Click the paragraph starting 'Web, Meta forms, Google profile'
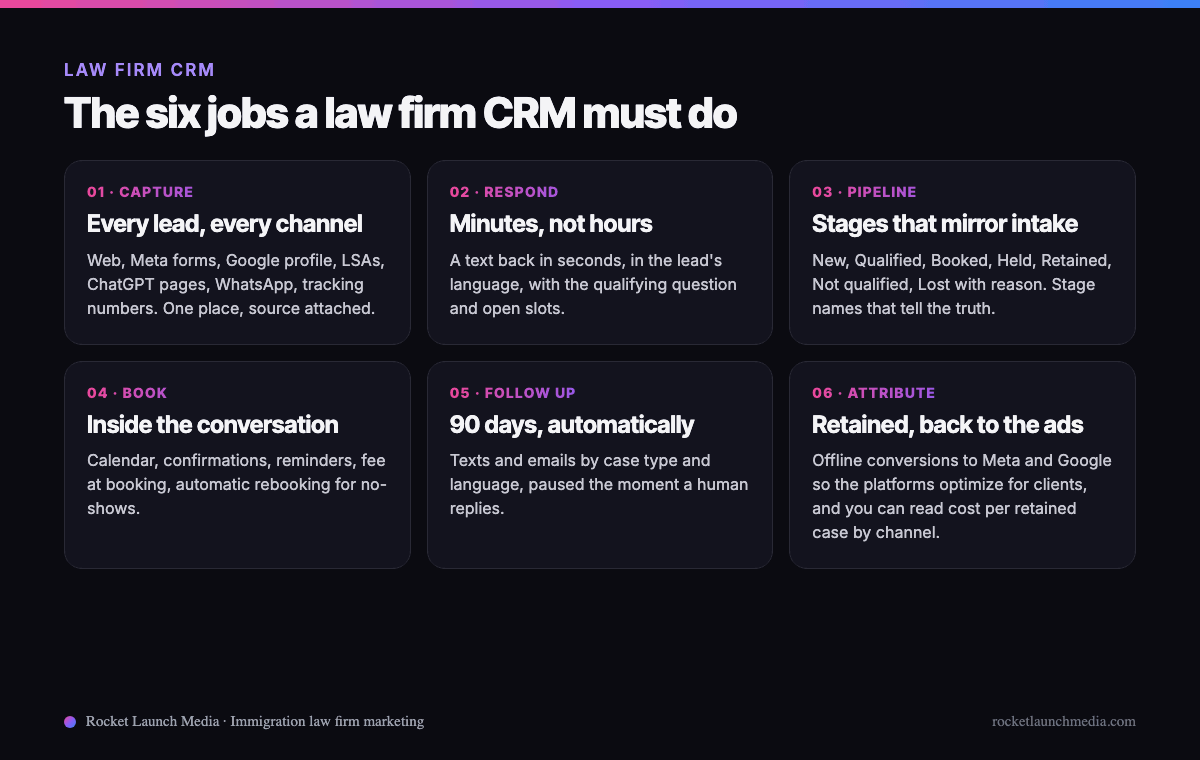The height and width of the screenshot is (760, 1200). pos(236,284)
